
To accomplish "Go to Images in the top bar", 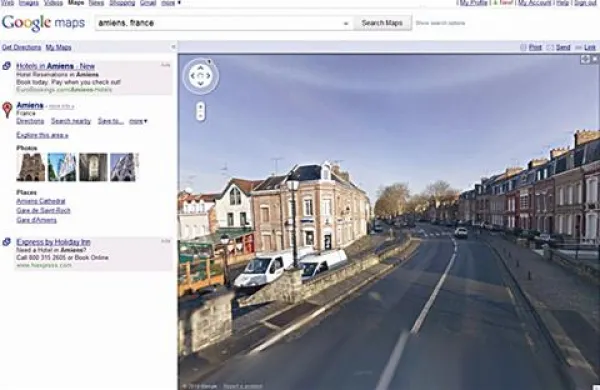I will tap(29, 3).
